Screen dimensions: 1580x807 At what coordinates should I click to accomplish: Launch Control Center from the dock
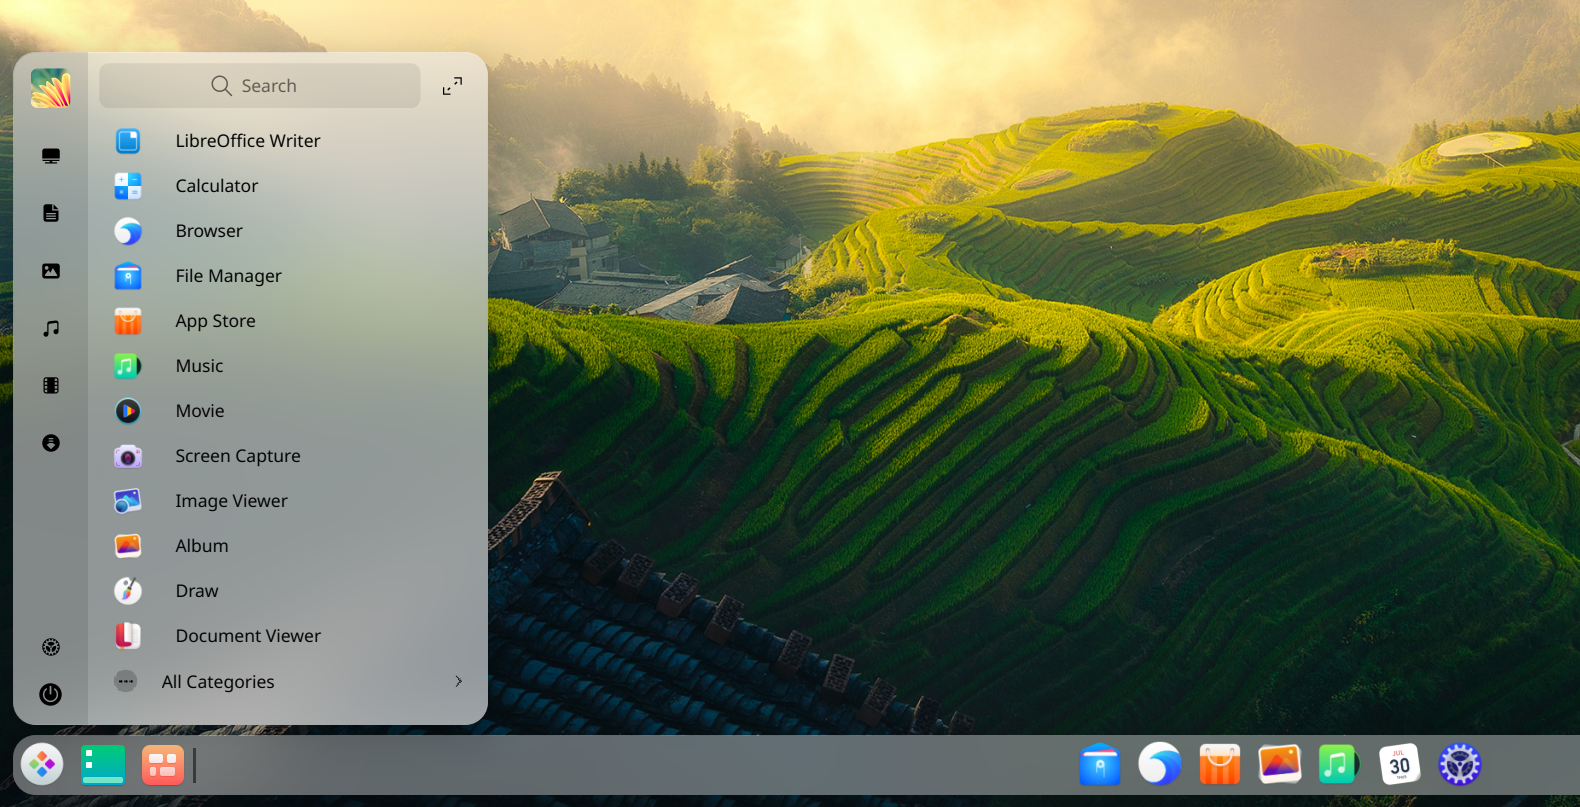1459,766
